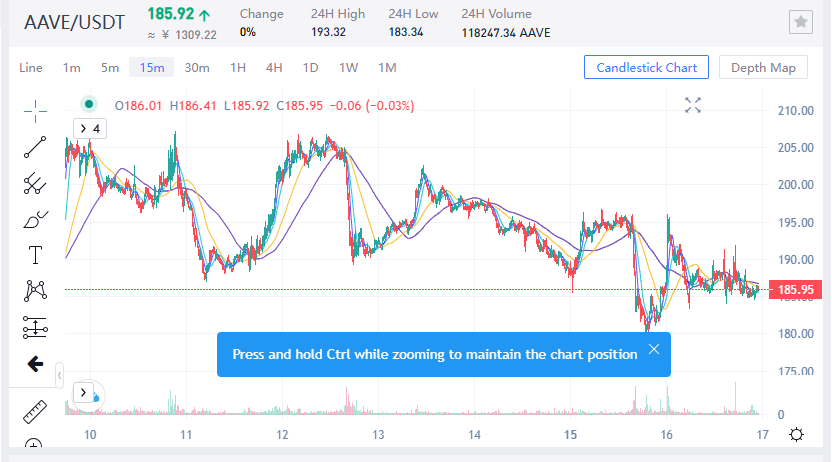Viewport: 832px width, 462px height.
Task: Click the zoom-in magnifier tool
Action: [x=34, y=444]
